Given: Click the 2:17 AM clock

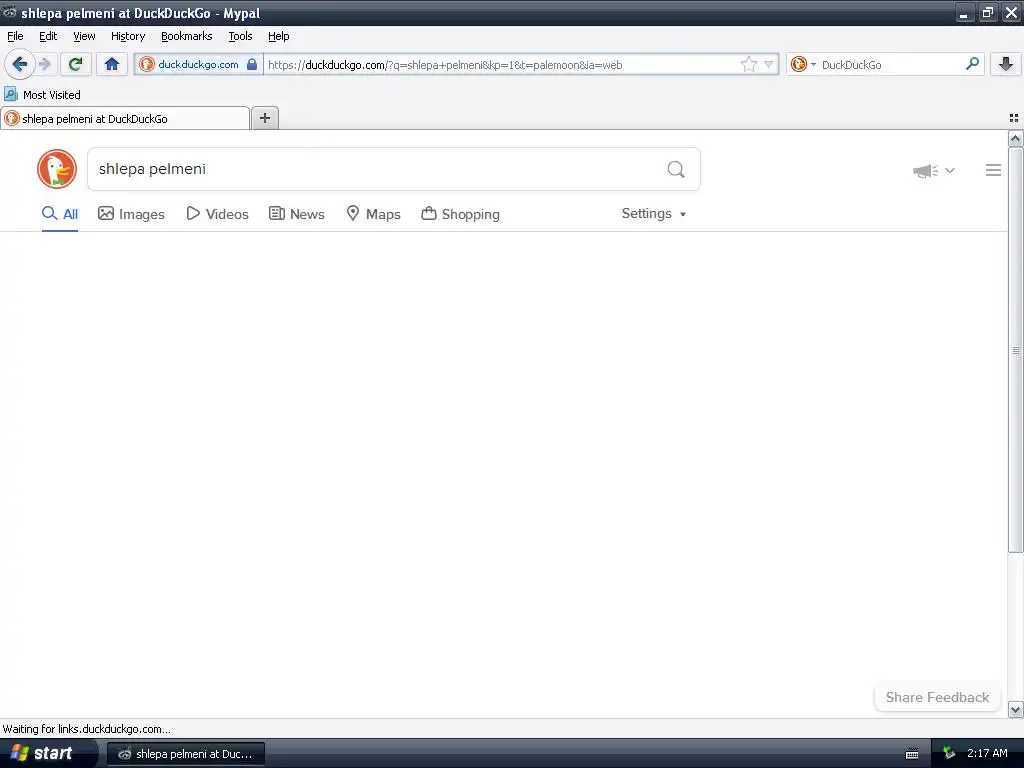Looking at the screenshot, I should click(x=987, y=753).
